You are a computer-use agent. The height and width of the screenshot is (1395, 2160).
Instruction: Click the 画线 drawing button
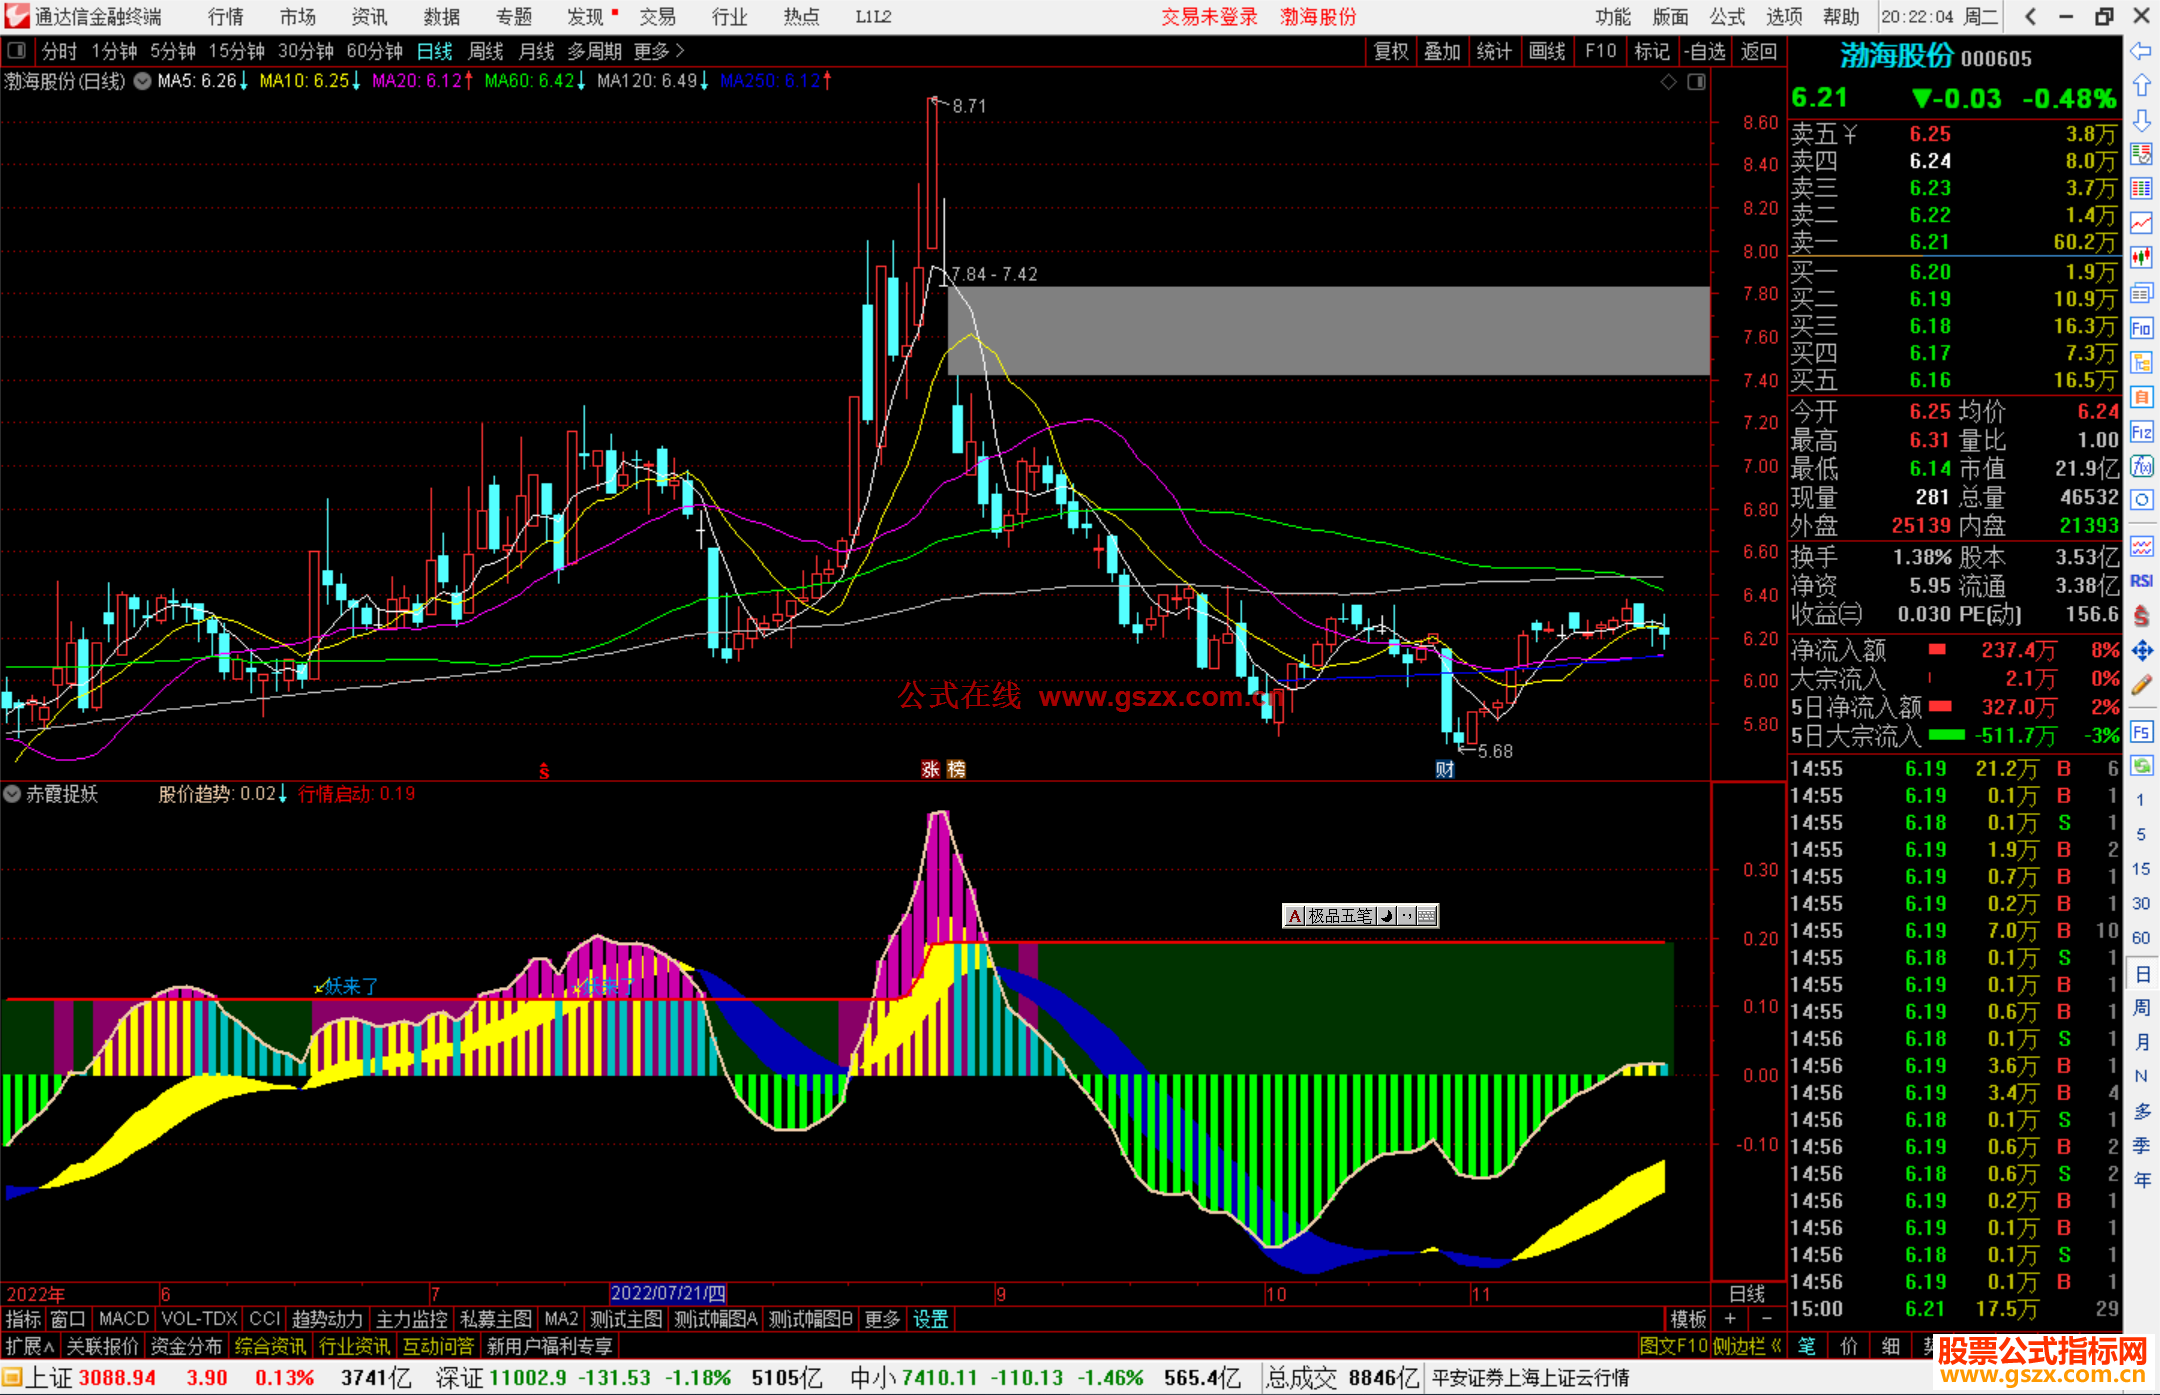click(1547, 51)
